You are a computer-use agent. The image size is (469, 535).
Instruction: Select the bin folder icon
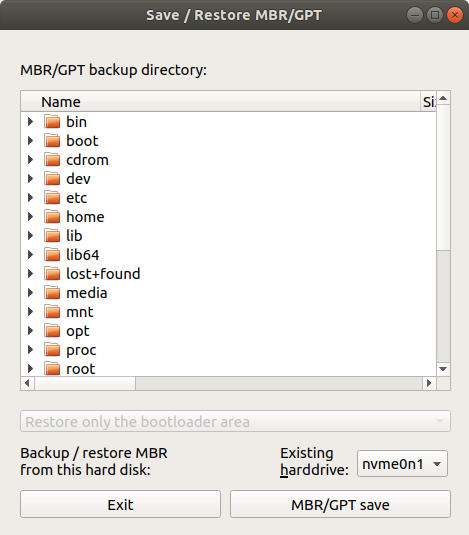pyautogui.click(x=52, y=122)
